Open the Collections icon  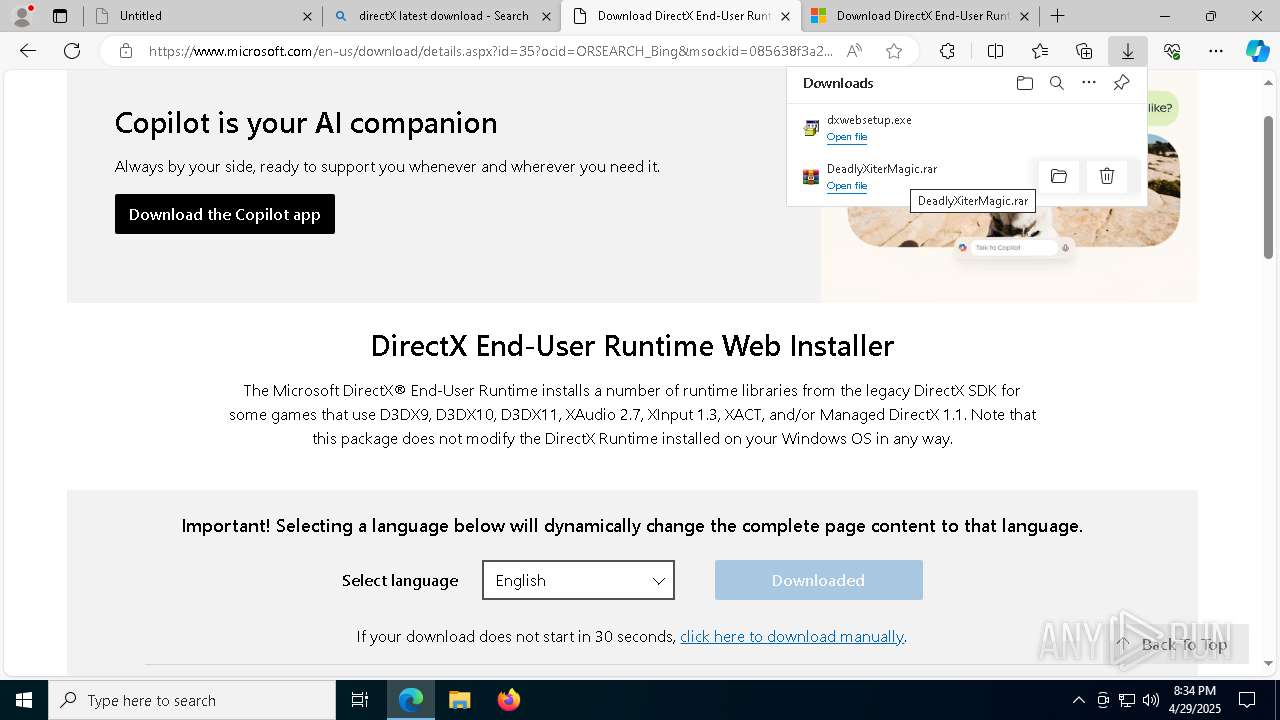point(1084,51)
